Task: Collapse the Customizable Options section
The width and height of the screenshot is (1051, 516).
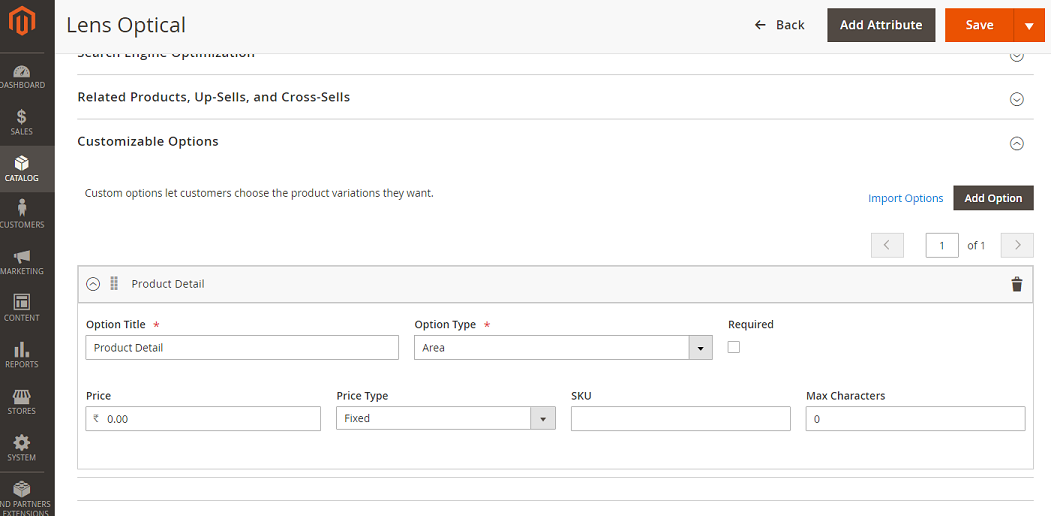Action: pyautogui.click(x=1017, y=143)
